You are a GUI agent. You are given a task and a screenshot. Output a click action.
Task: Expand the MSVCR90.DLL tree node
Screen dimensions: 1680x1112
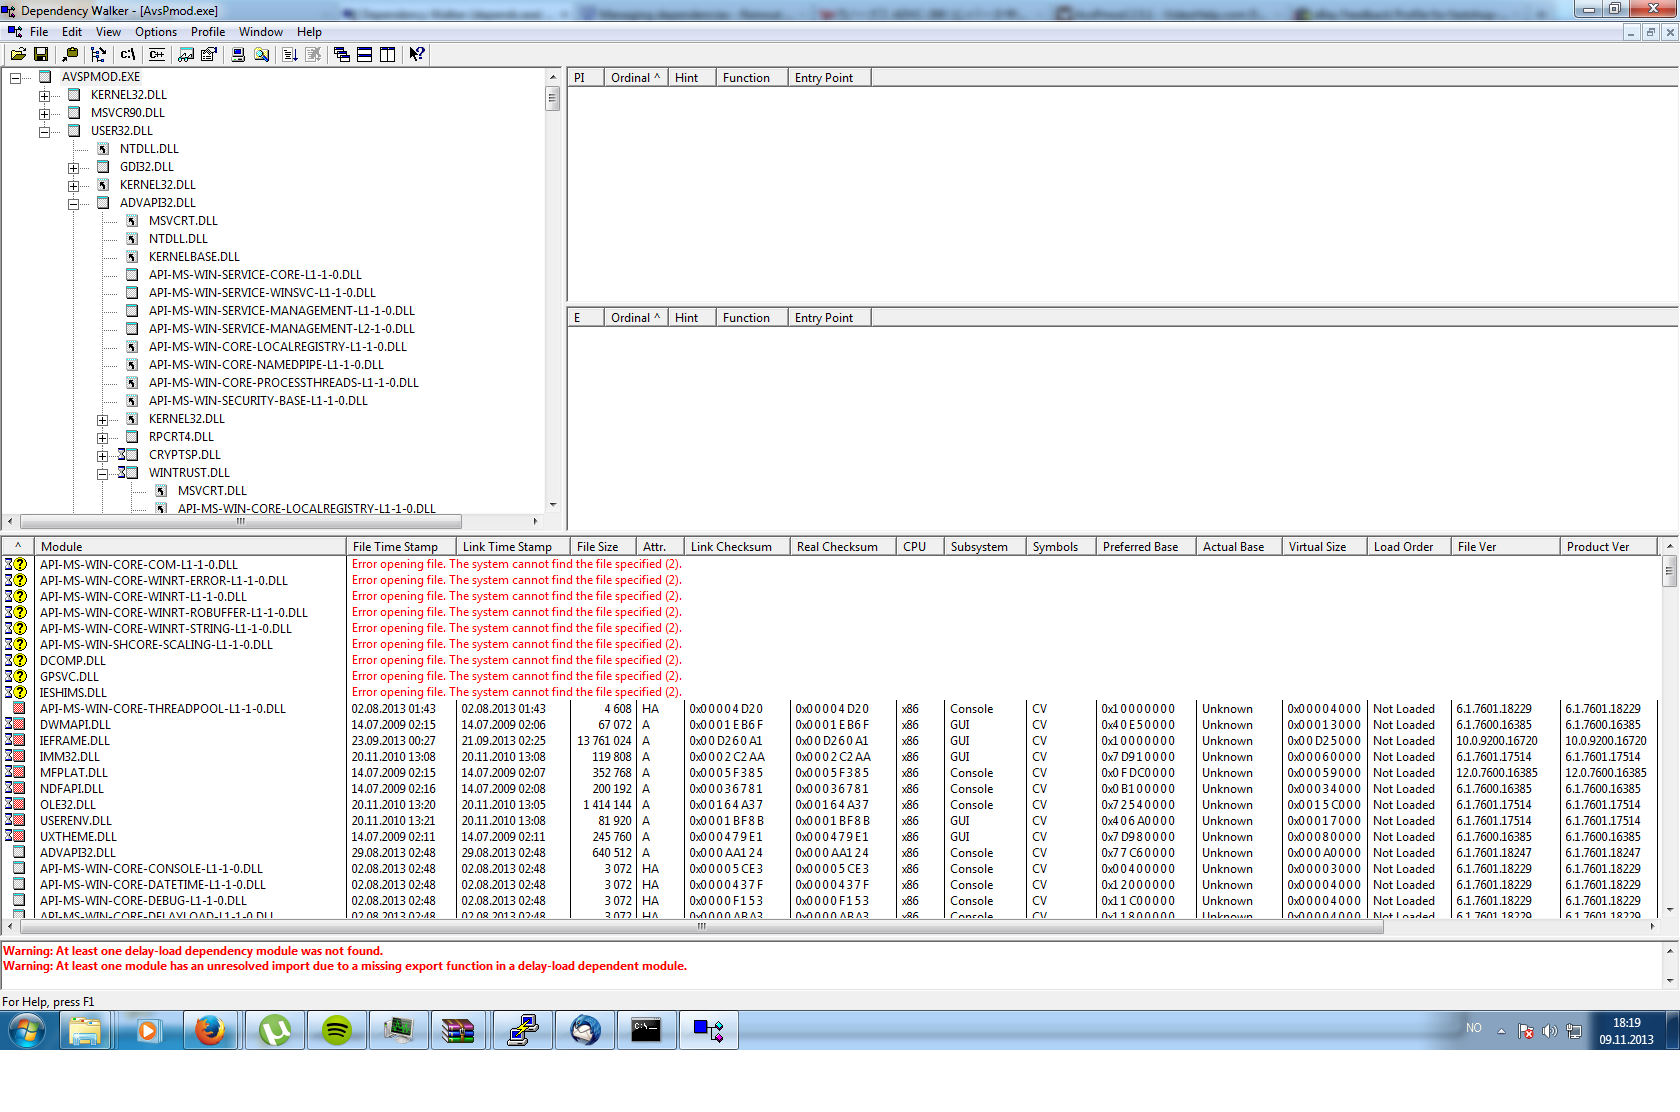pyautogui.click(x=44, y=114)
